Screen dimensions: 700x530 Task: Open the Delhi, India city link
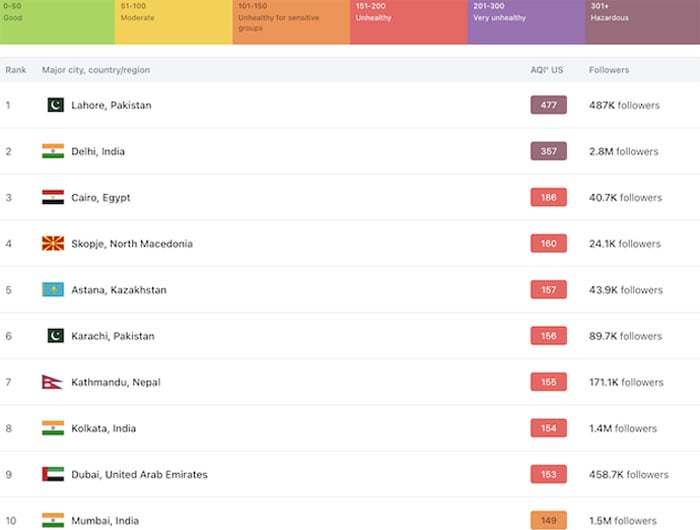coord(98,151)
